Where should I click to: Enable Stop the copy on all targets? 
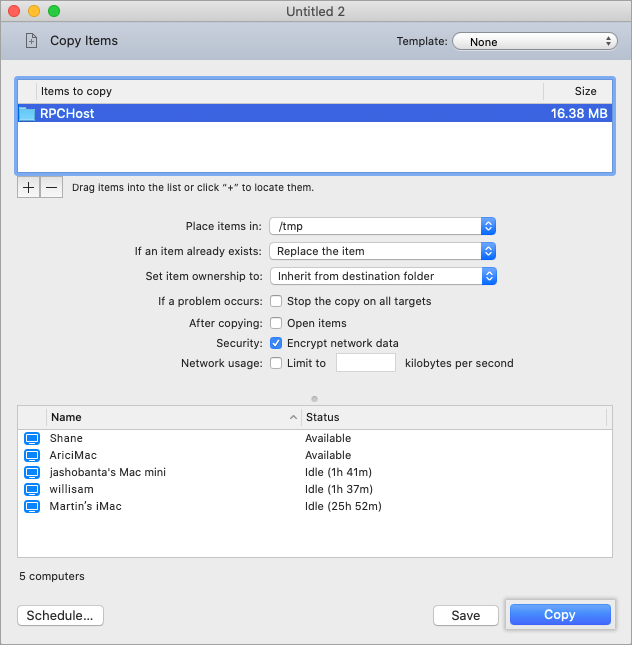tap(276, 301)
